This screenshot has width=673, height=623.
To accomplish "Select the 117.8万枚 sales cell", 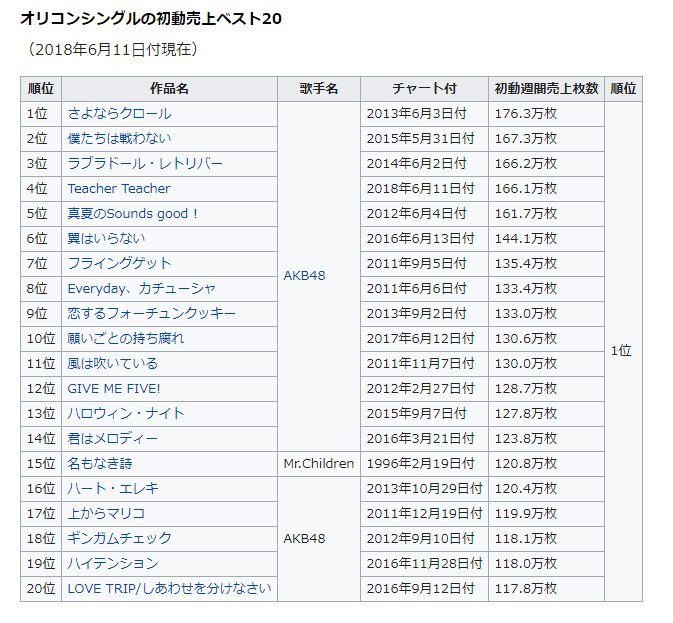I will click(x=546, y=588).
